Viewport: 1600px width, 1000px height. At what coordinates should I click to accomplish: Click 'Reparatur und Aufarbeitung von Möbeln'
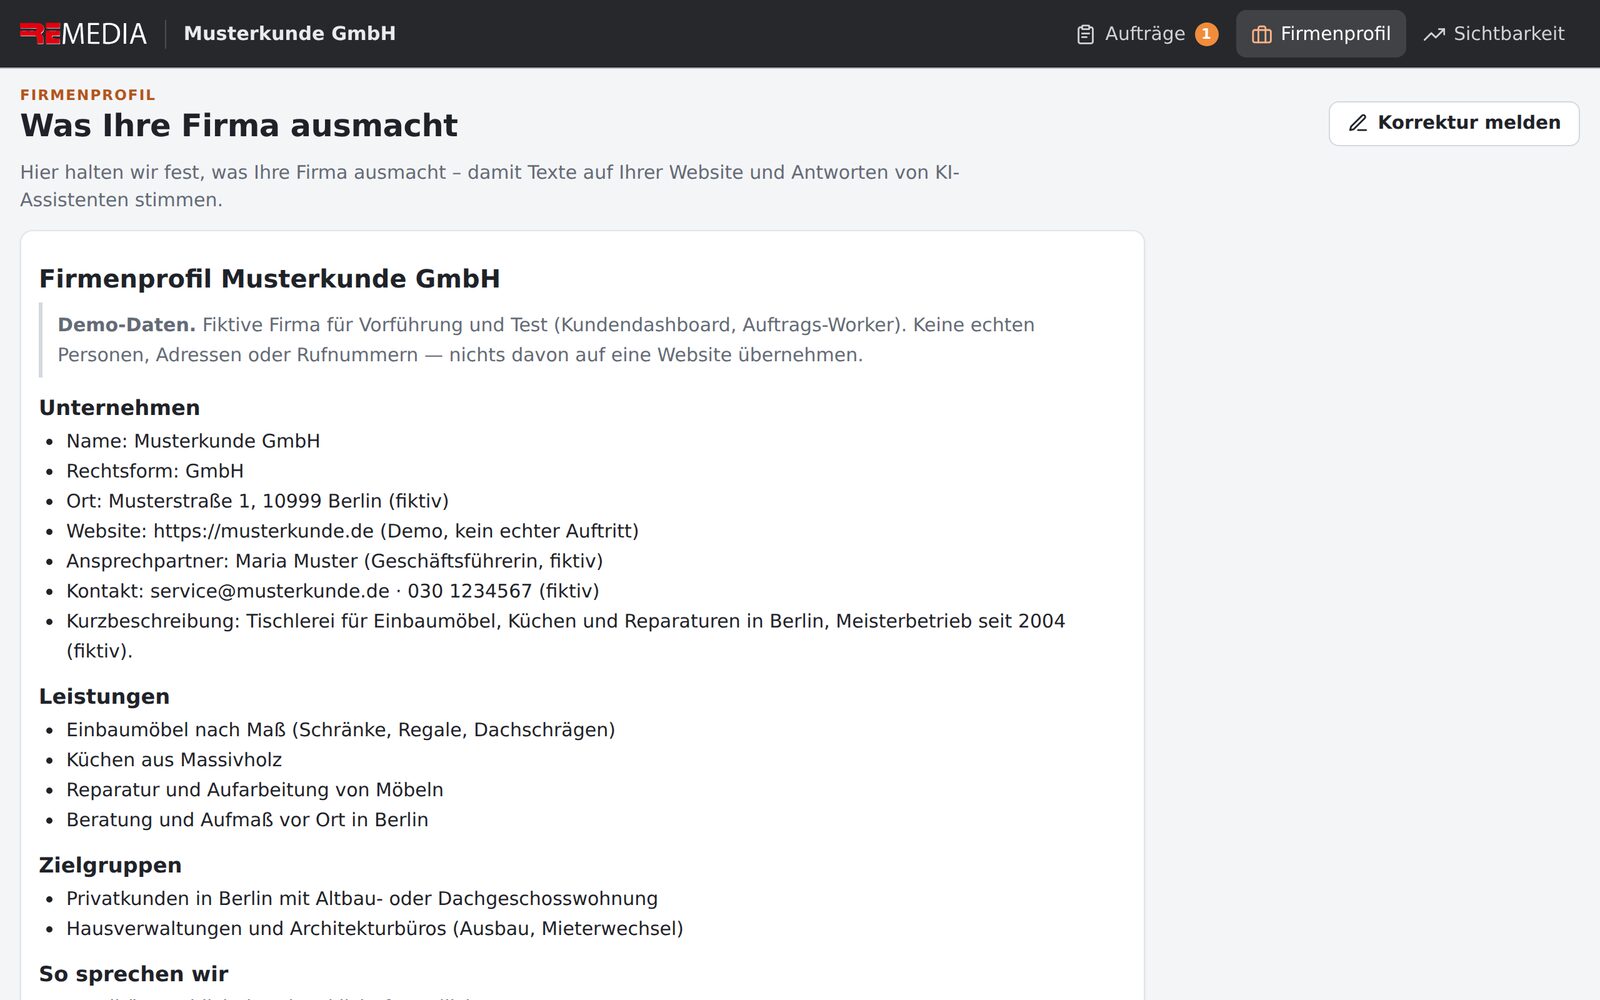pyautogui.click(x=255, y=790)
